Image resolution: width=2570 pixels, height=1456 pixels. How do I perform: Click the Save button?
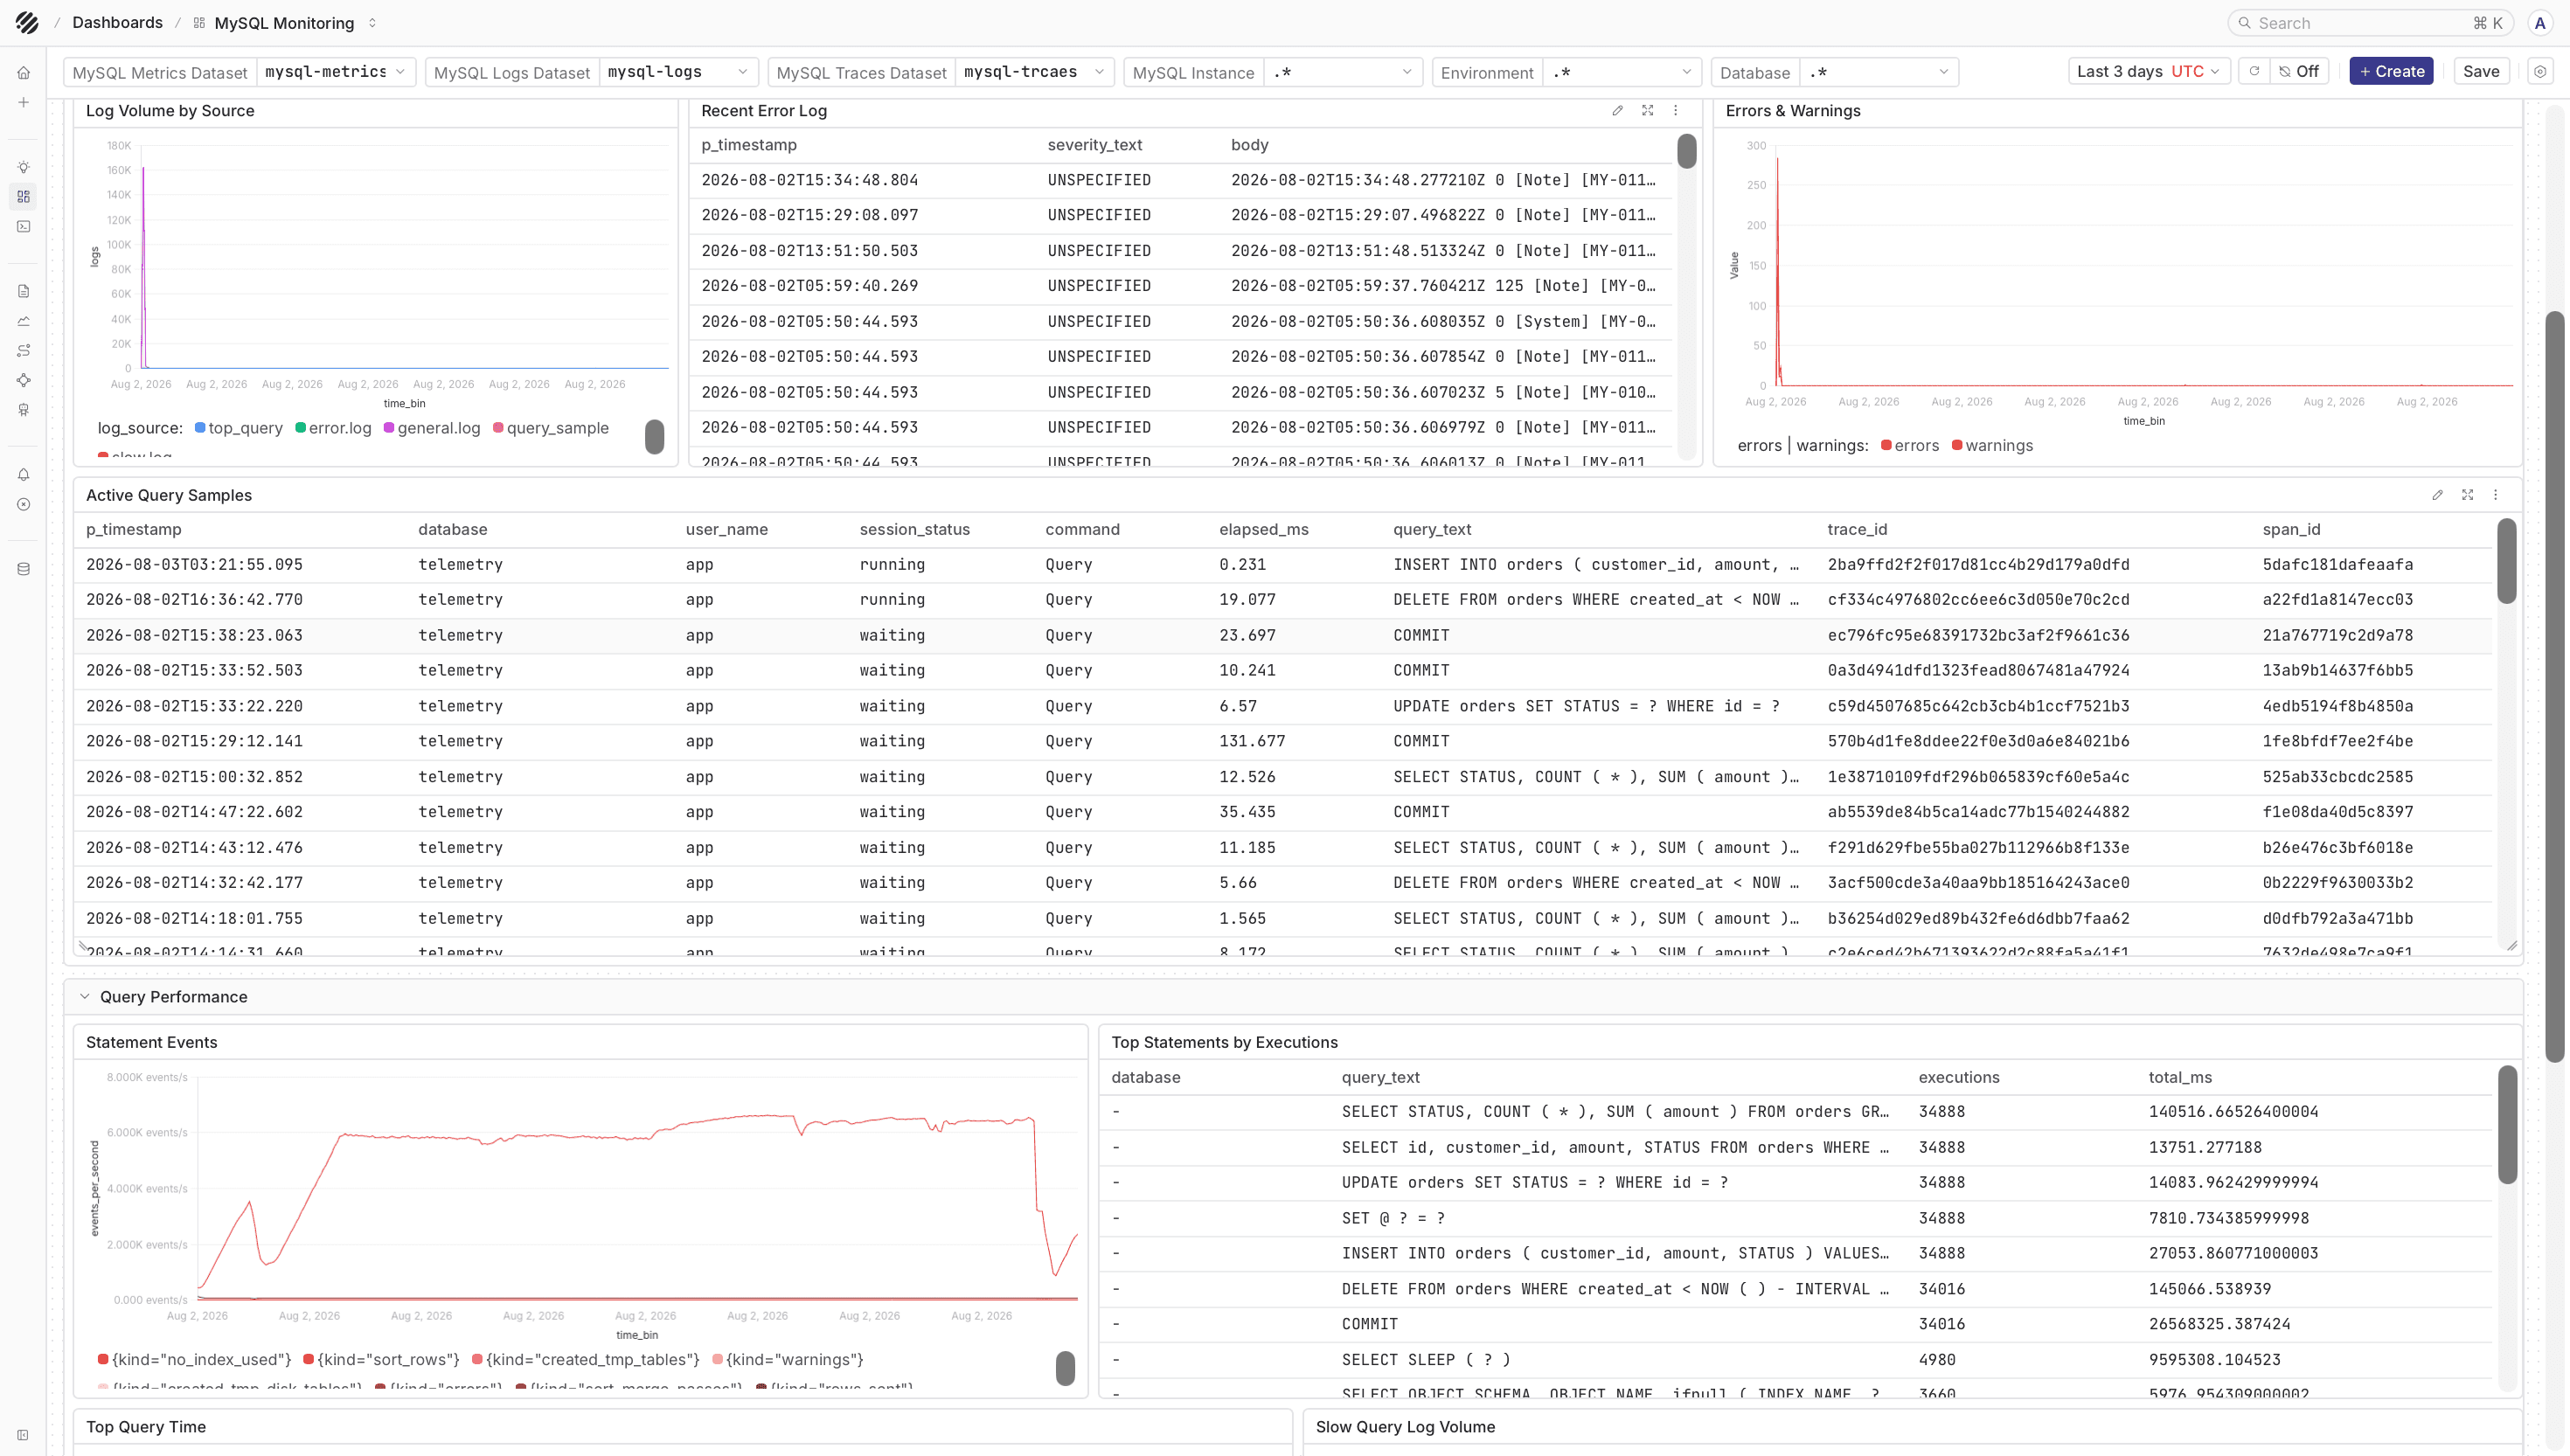pyautogui.click(x=2480, y=71)
